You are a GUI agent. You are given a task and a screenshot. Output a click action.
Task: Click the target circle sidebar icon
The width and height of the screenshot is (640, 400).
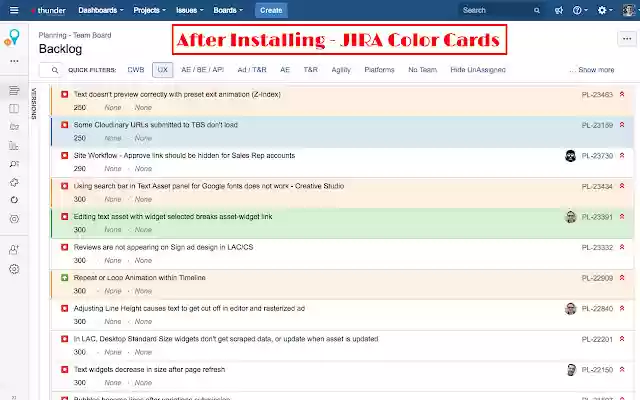click(14, 219)
